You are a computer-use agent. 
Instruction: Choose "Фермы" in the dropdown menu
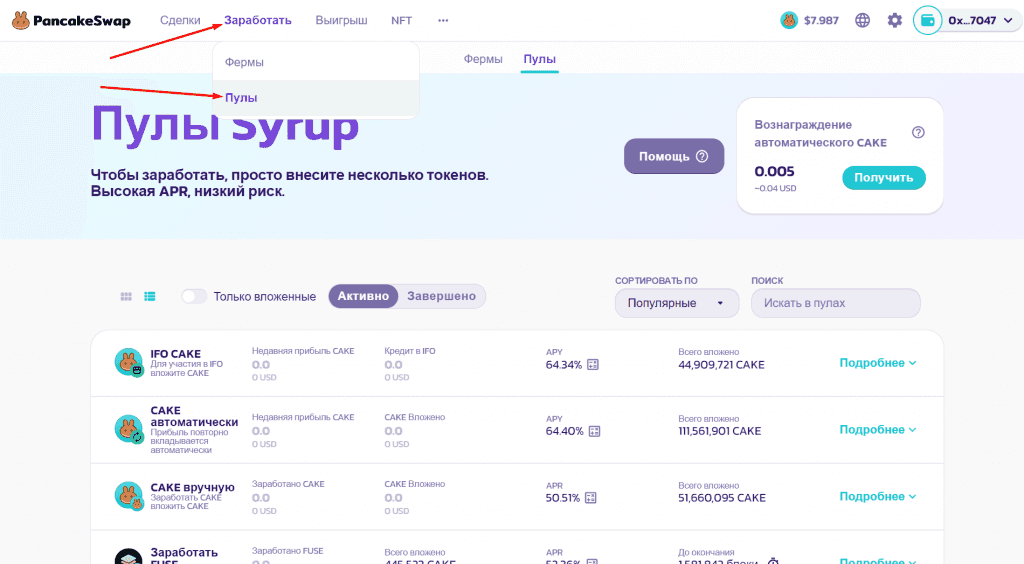[316, 62]
